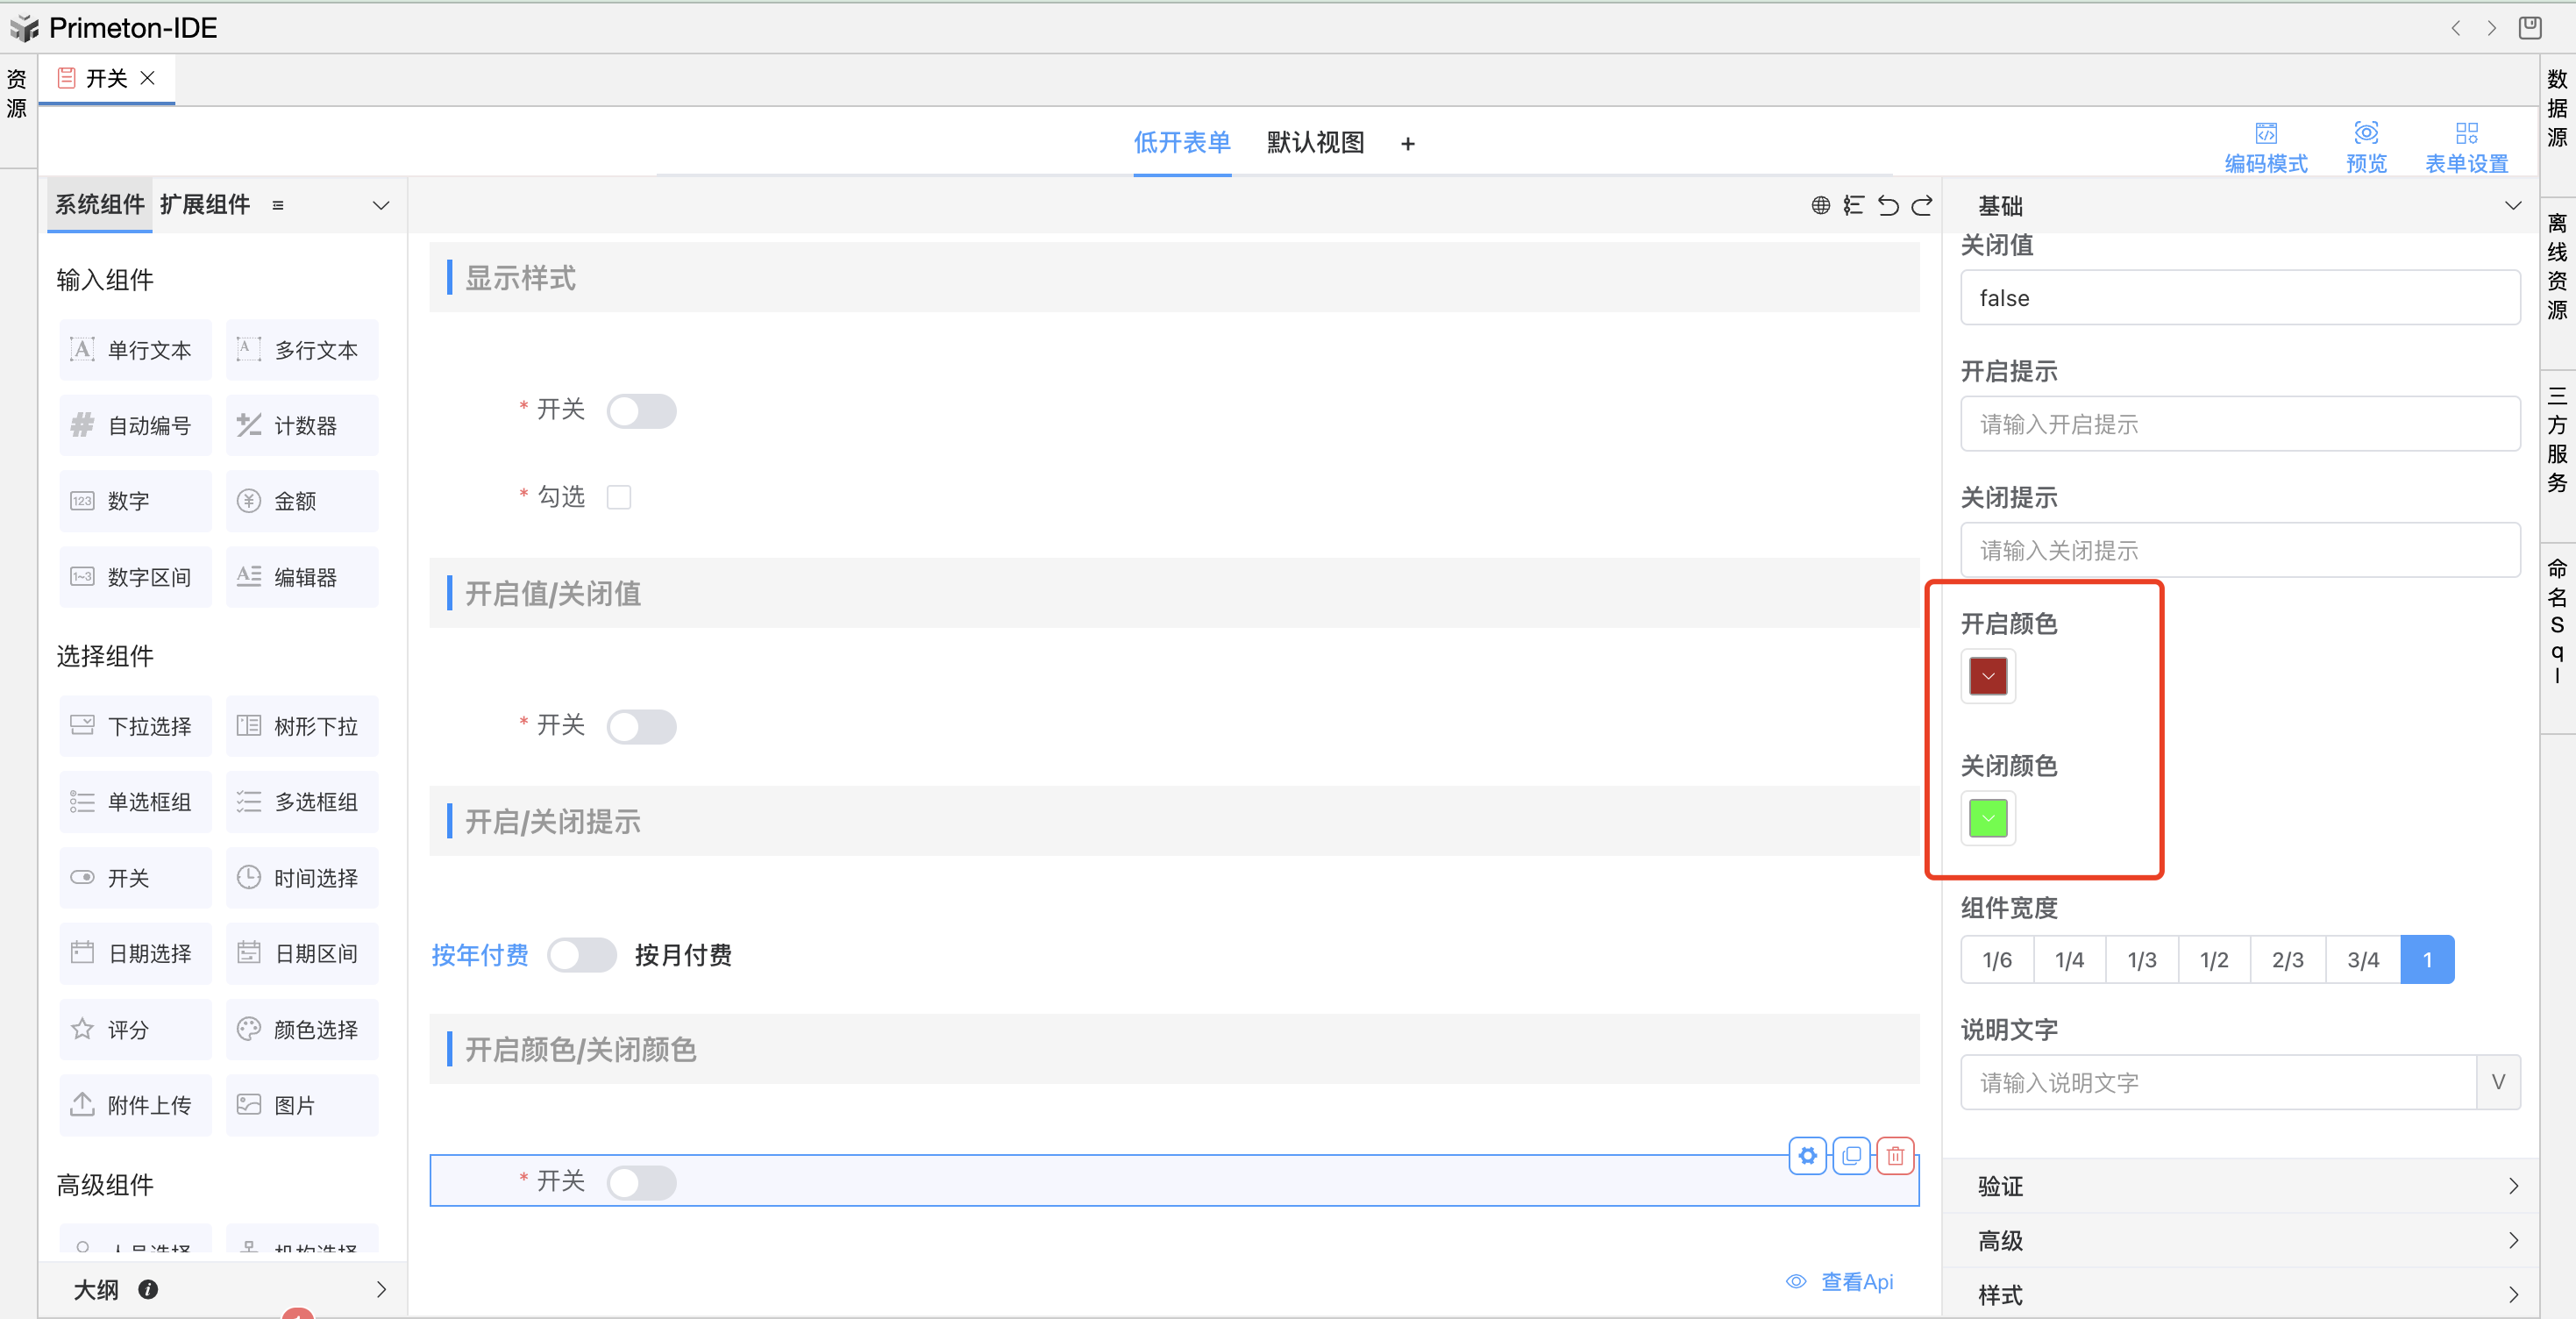The image size is (2576, 1319).
Task: Check the 勾选 checkbox
Action: tap(619, 497)
